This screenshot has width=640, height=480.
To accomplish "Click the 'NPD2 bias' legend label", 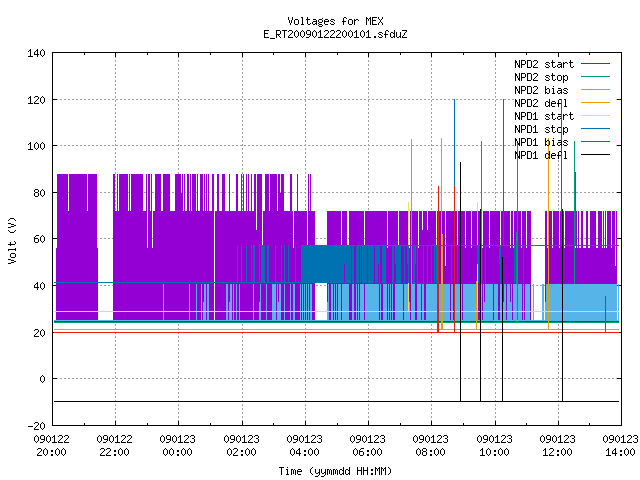I will (541, 90).
